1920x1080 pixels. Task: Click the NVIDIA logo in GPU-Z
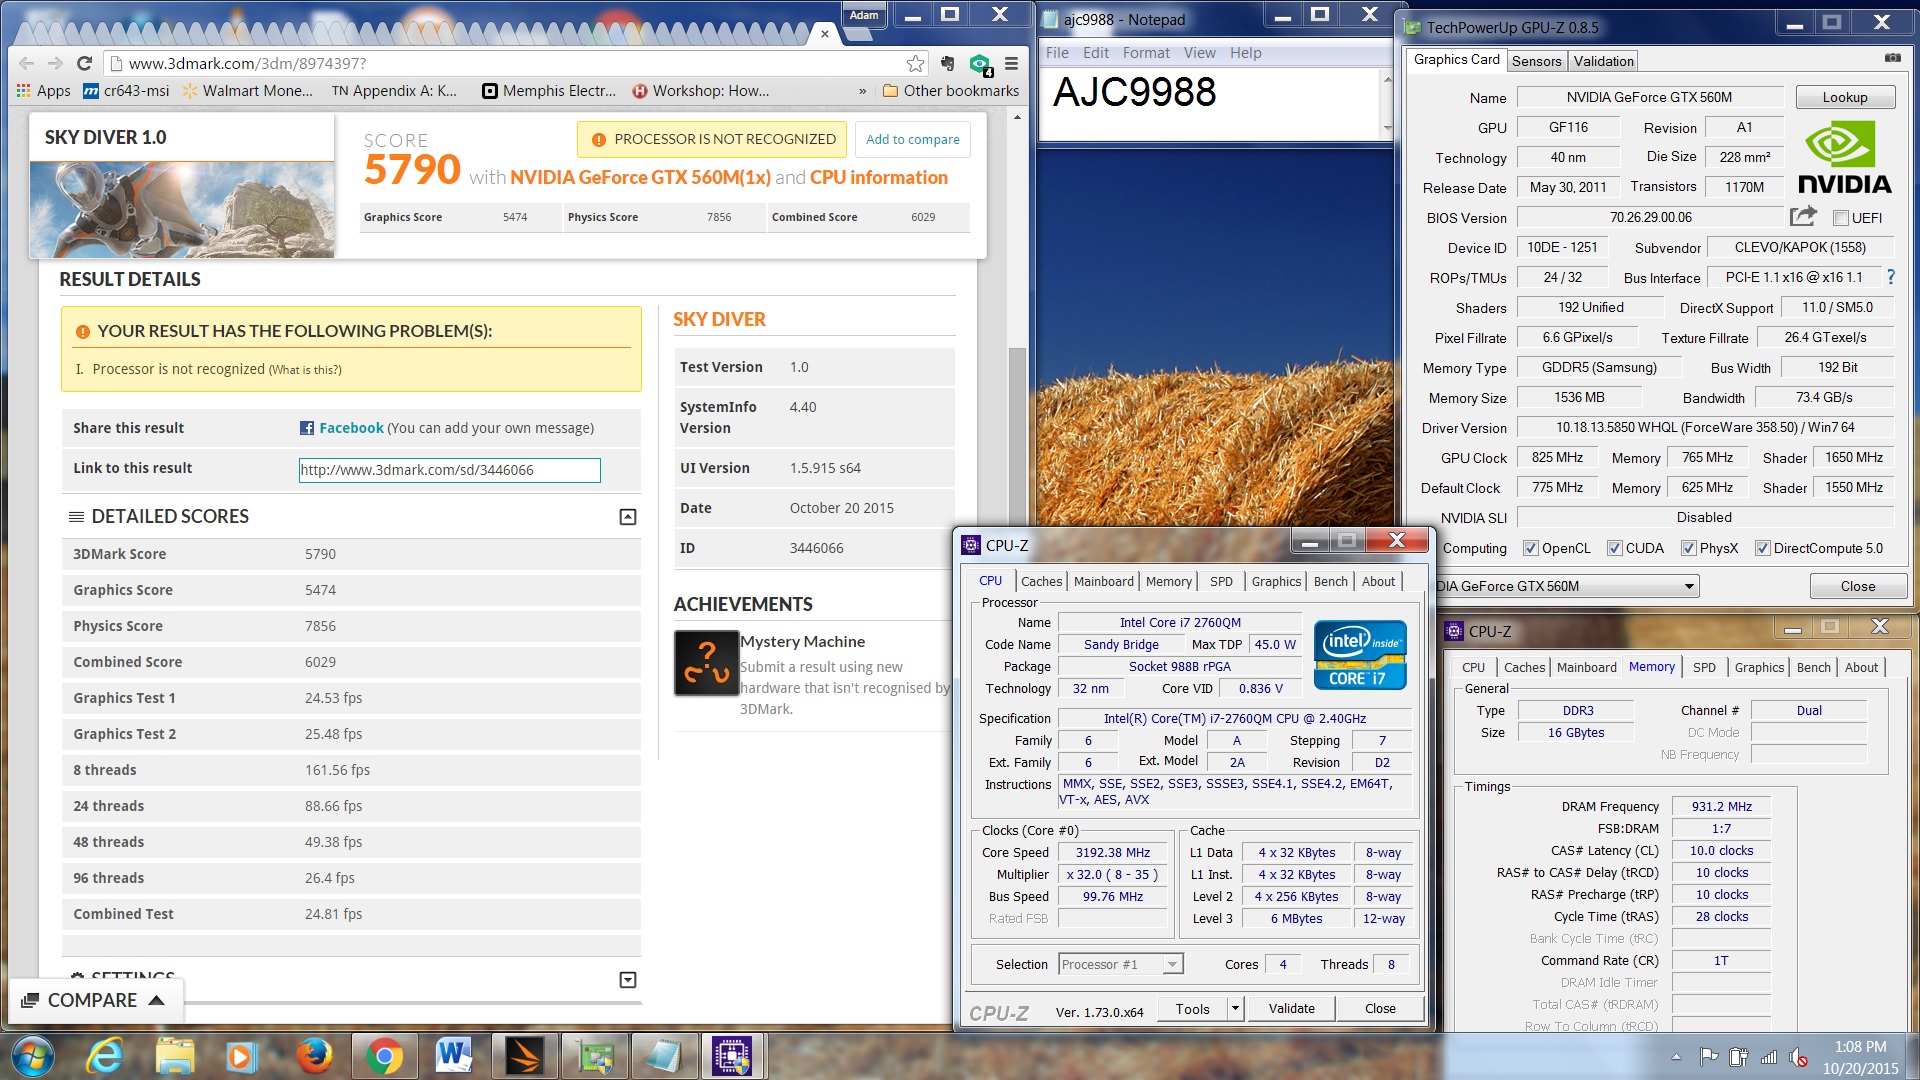(x=1844, y=157)
